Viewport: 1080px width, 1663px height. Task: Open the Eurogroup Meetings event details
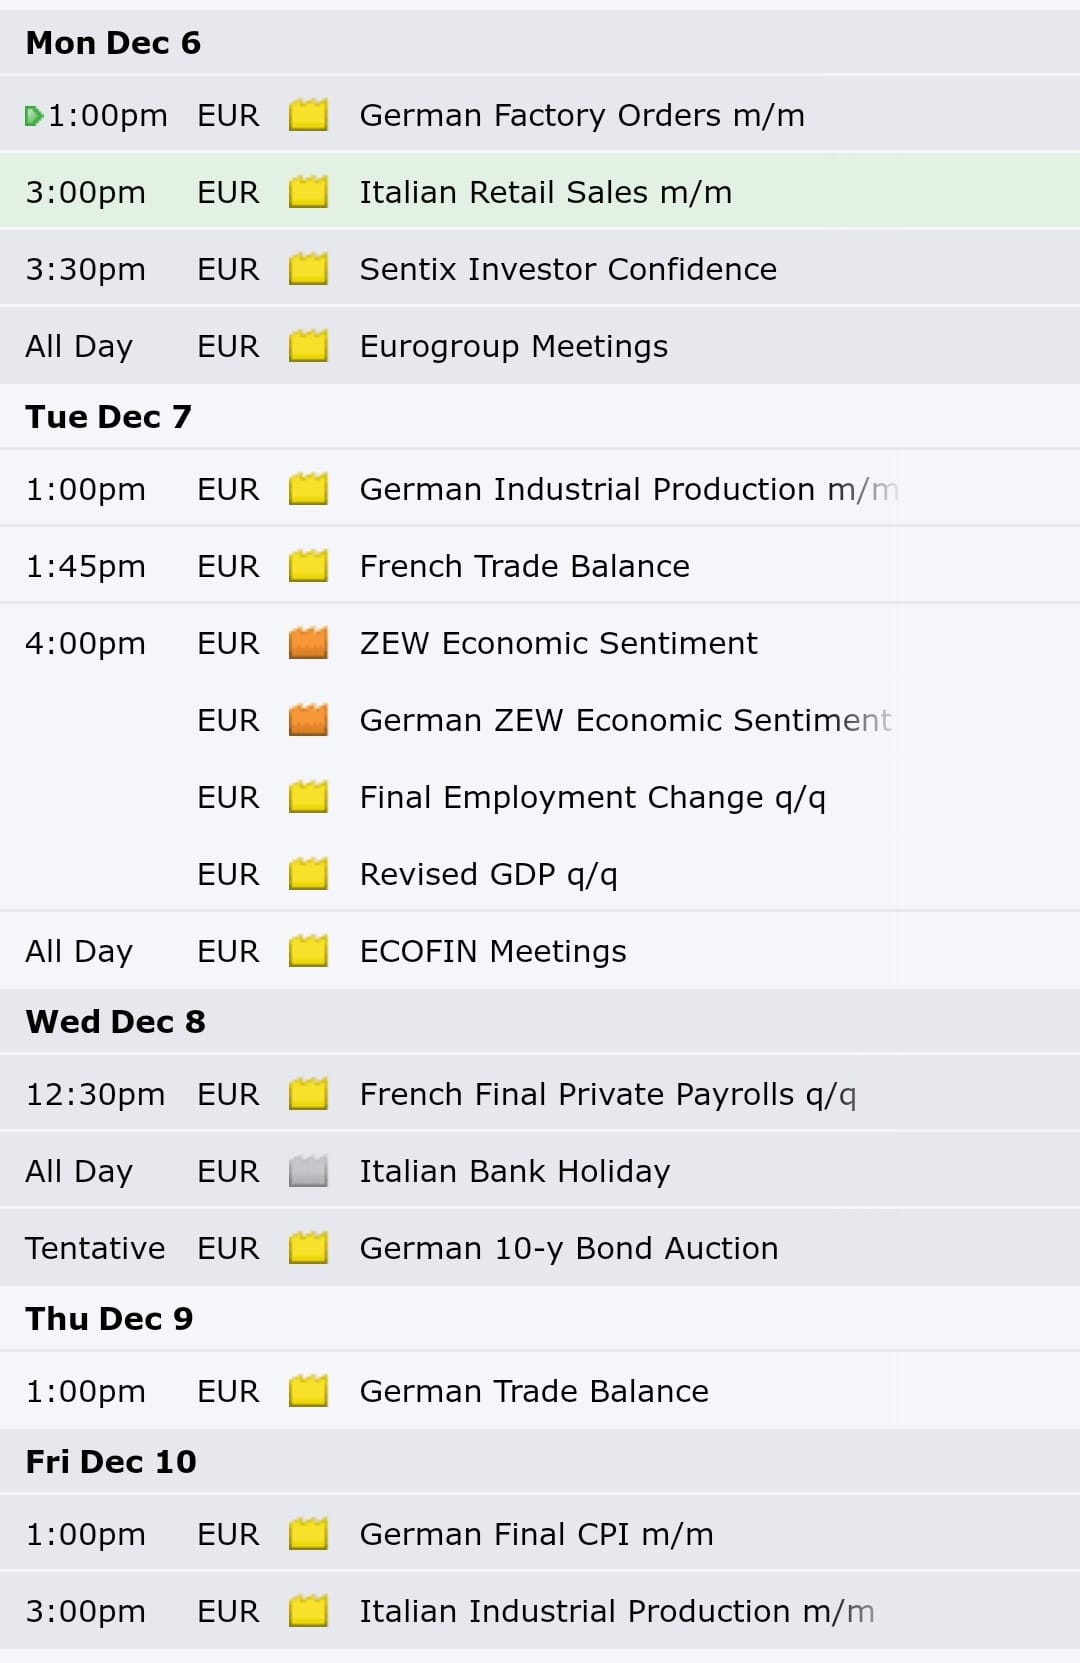(540, 346)
